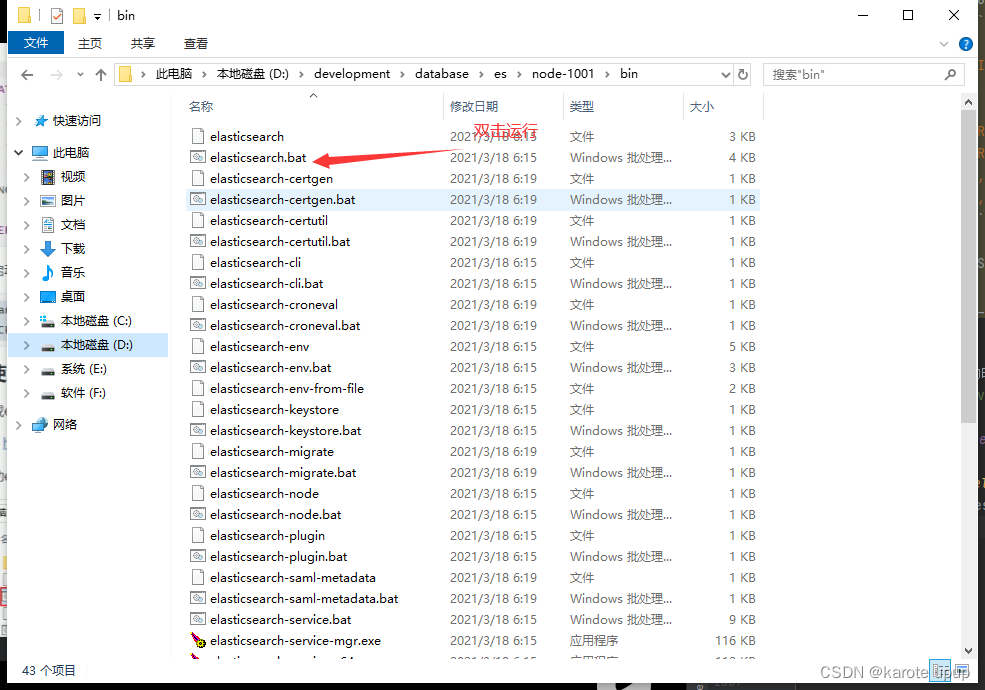
Task: Select the elasticsearch-migrate.bat file icon
Action: tap(198, 473)
